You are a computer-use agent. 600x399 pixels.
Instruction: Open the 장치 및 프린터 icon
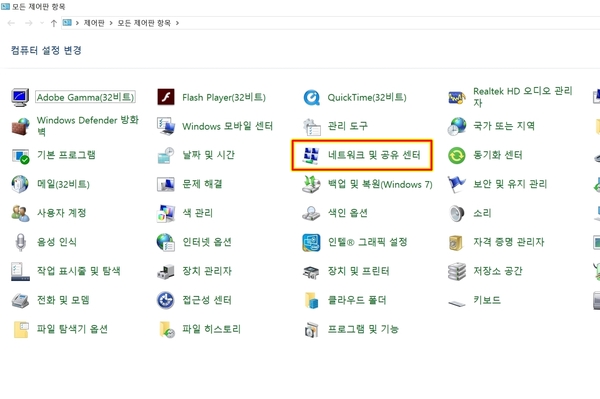point(311,272)
